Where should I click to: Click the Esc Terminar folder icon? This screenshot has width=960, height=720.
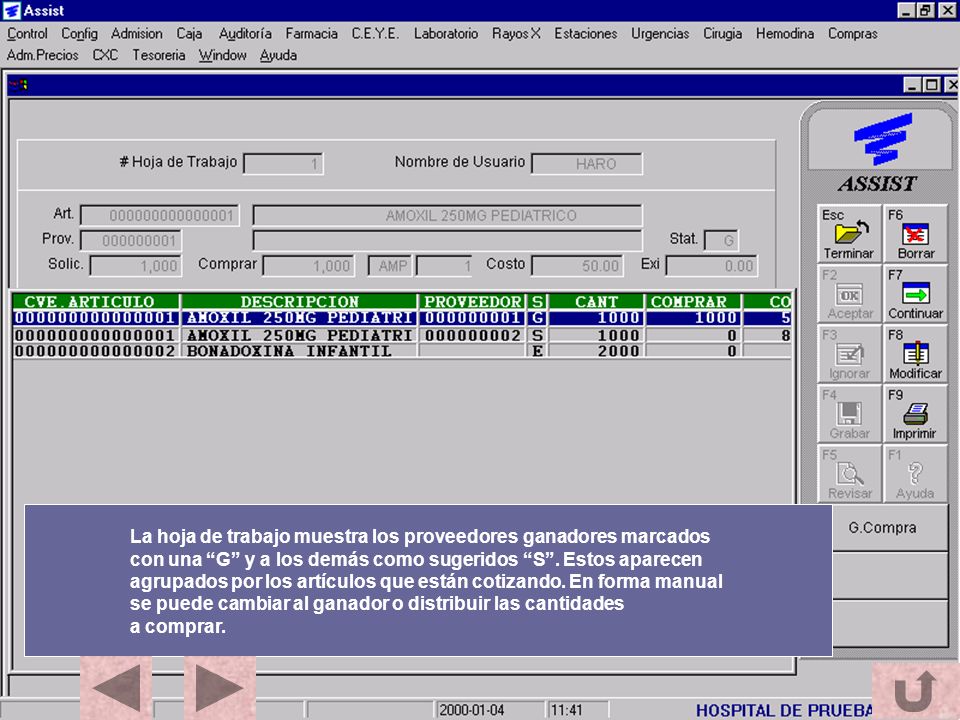pos(849,233)
